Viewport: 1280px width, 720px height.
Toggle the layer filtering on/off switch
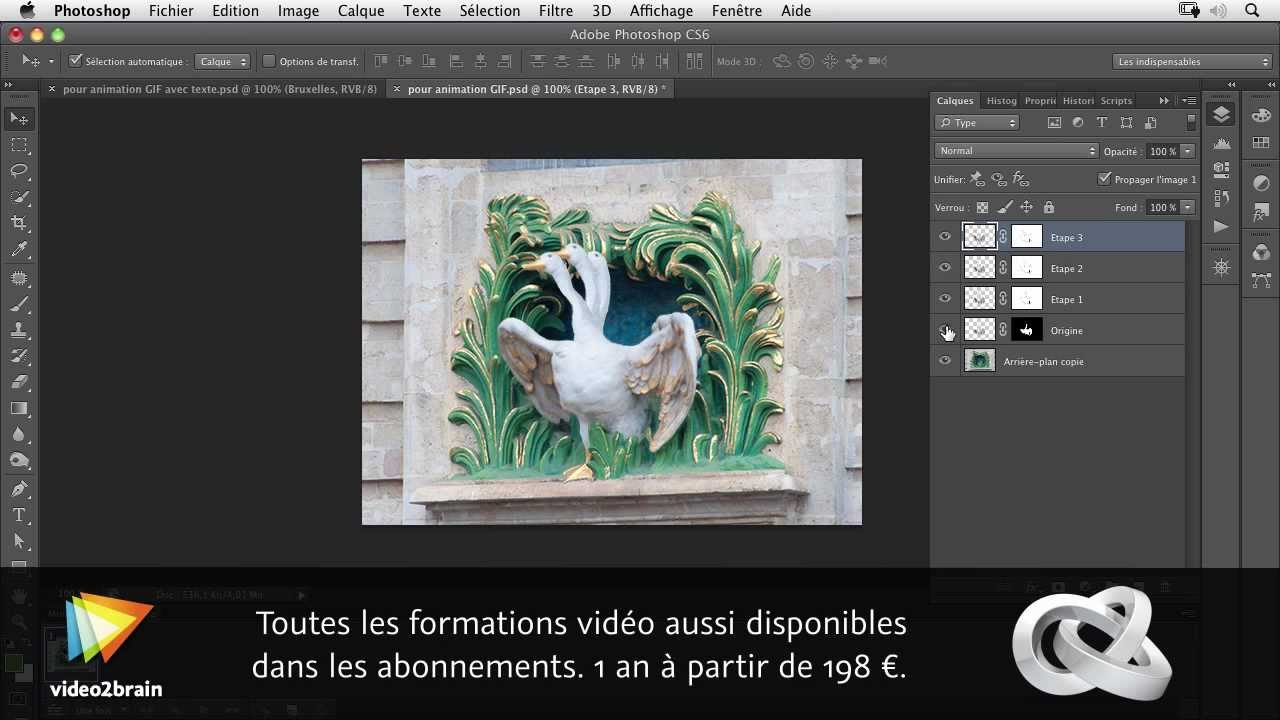(x=1191, y=123)
